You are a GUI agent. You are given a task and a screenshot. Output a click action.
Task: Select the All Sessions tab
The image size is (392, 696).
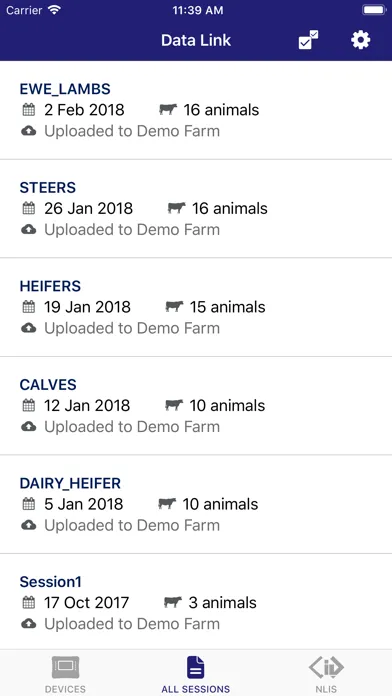(196, 675)
